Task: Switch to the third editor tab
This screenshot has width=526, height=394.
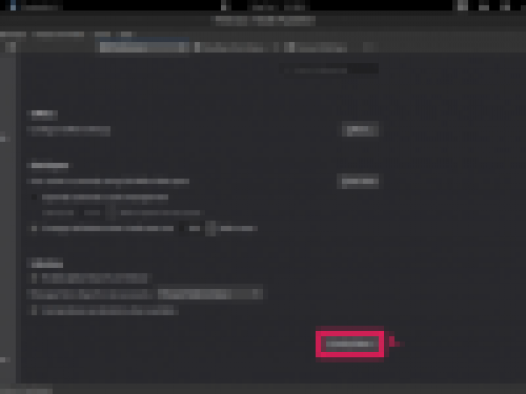Action: pyautogui.click(x=316, y=47)
